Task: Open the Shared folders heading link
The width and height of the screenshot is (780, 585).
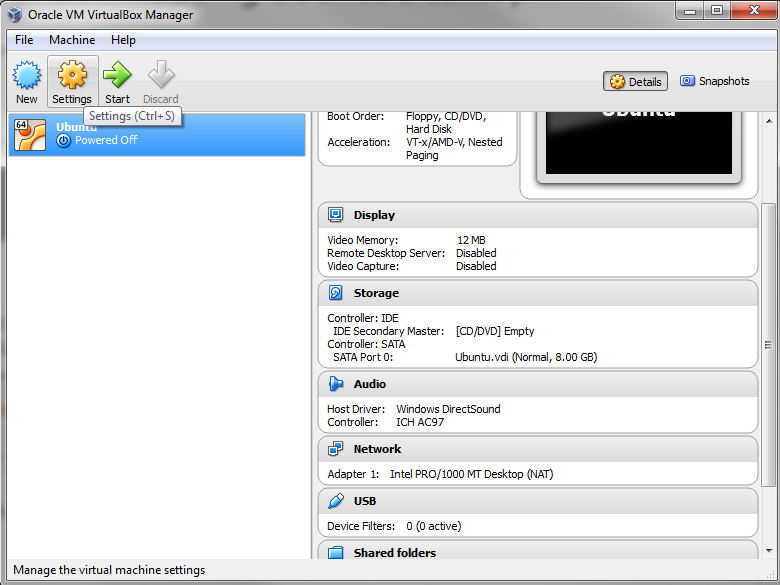Action: [x=394, y=553]
